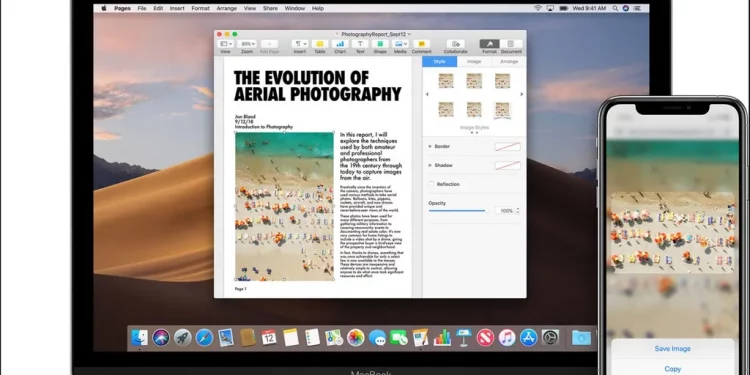This screenshot has width=750, height=375.
Task: Open Safari from the Dock
Action: click(x=204, y=338)
